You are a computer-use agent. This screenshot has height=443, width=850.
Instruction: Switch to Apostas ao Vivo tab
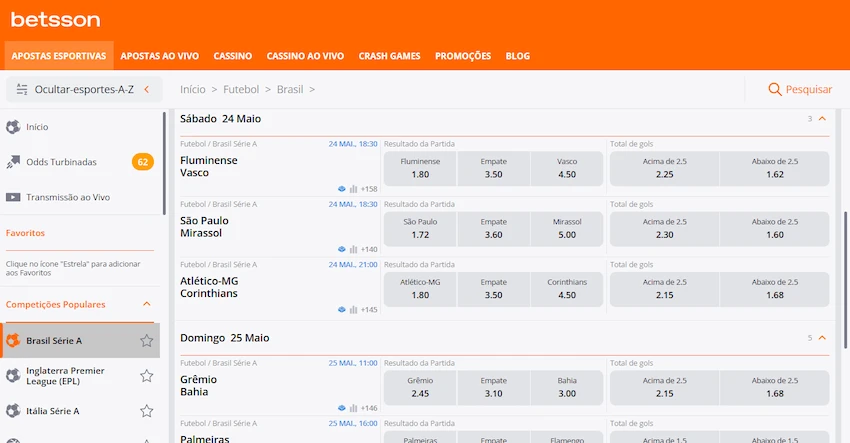pyautogui.click(x=159, y=56)
